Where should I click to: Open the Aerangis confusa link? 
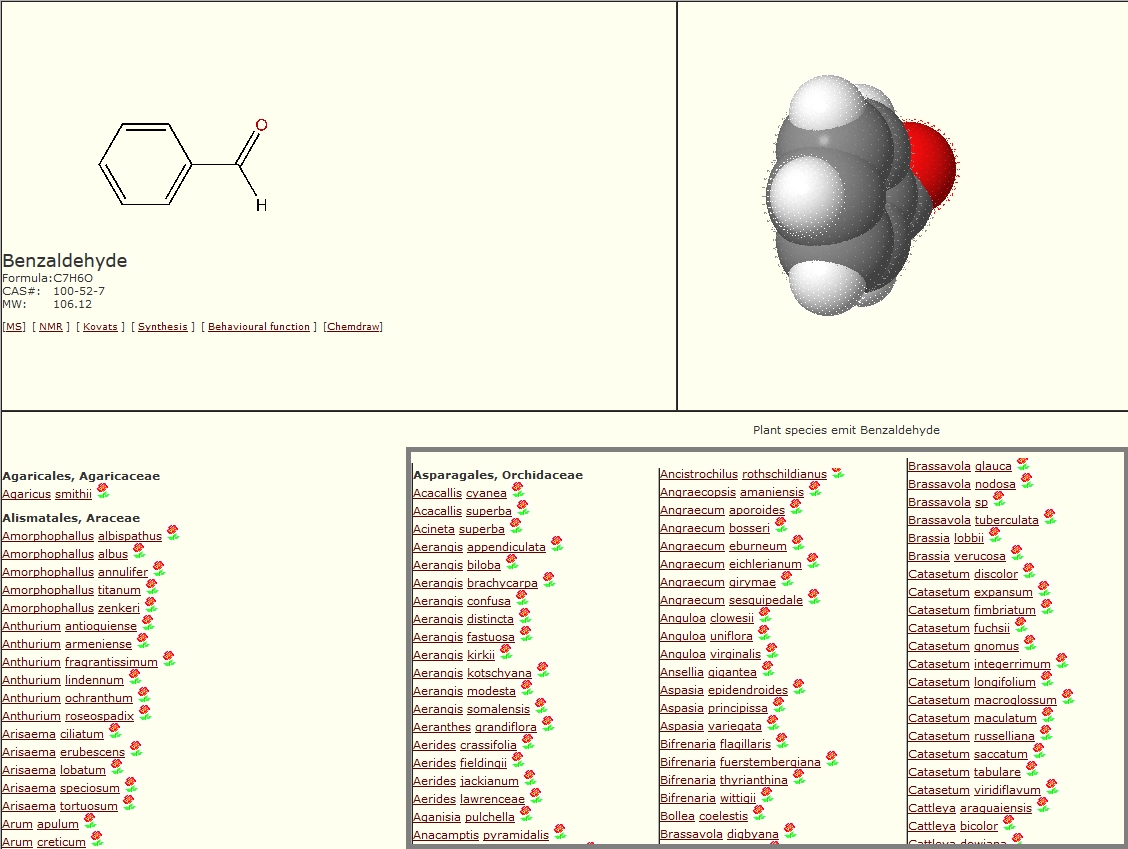click(x=462, y=601)
